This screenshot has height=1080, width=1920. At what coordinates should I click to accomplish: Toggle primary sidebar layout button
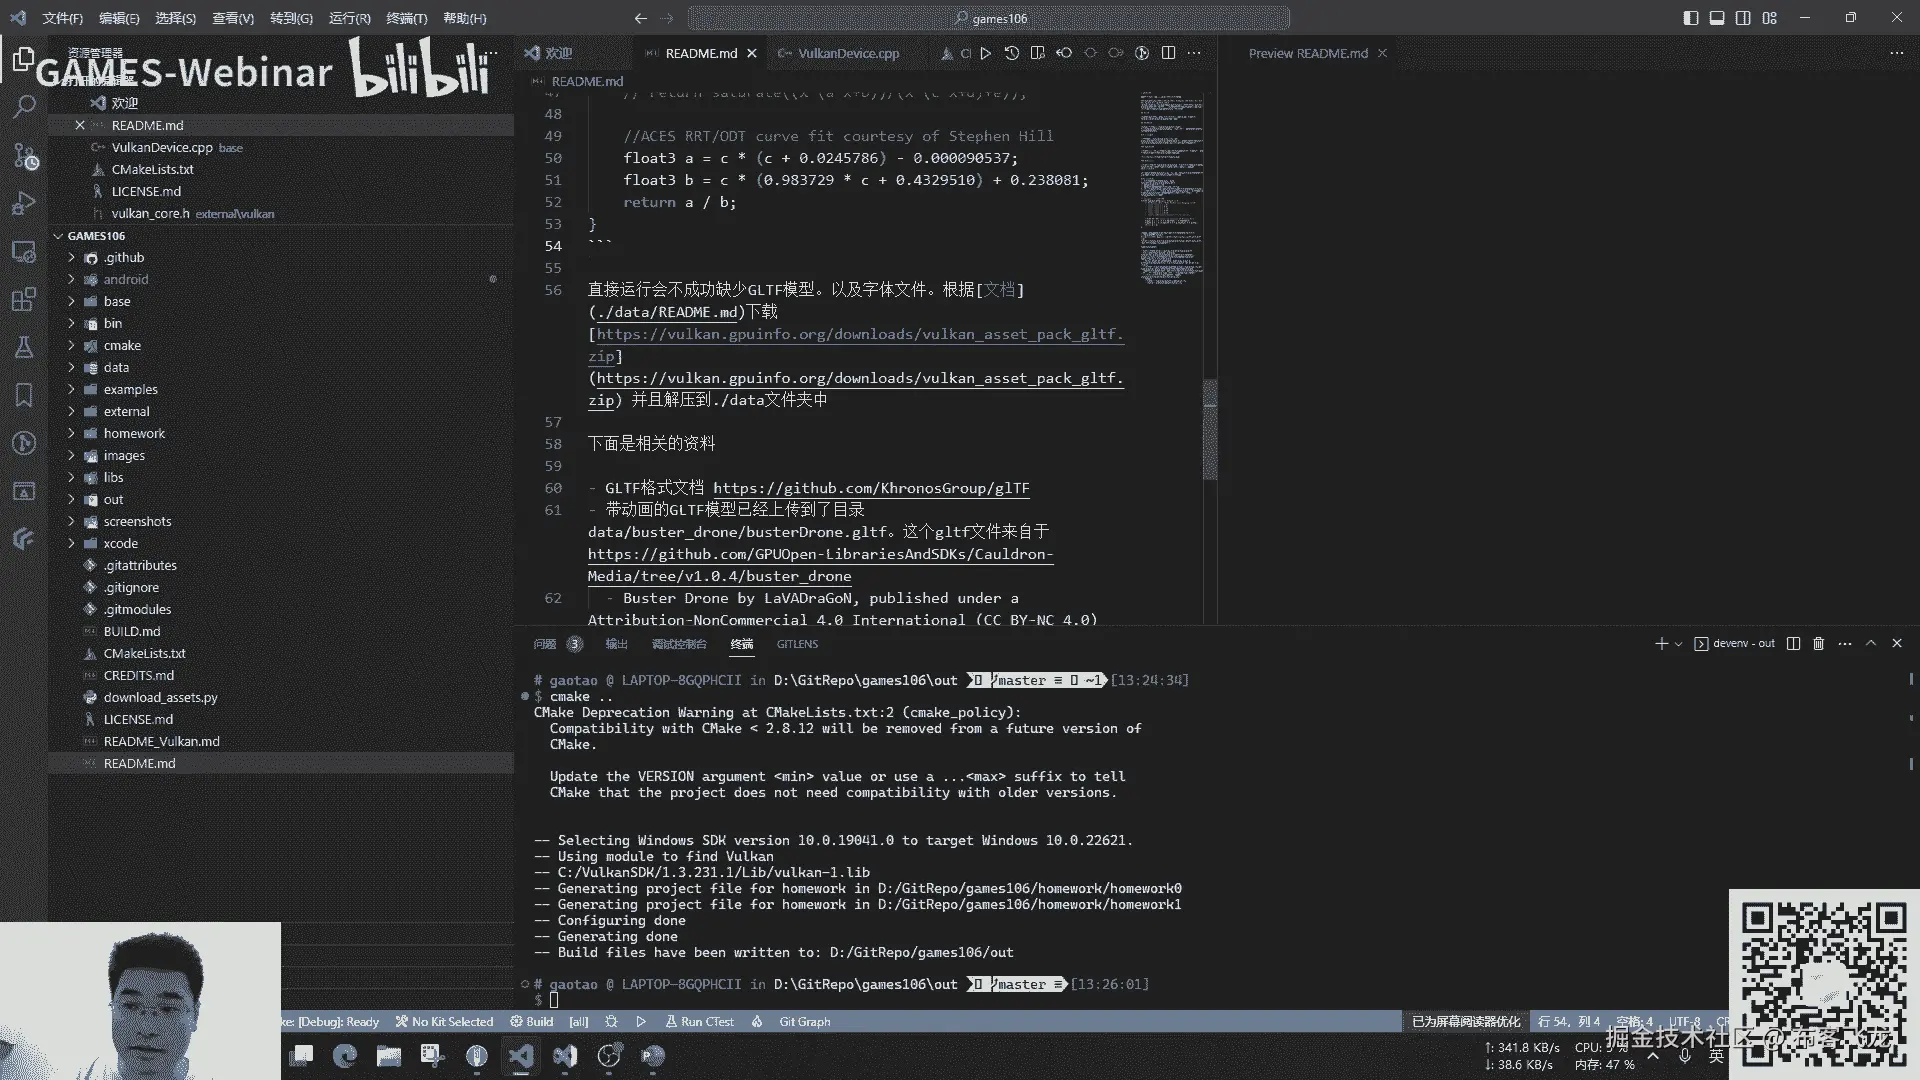1691,18
